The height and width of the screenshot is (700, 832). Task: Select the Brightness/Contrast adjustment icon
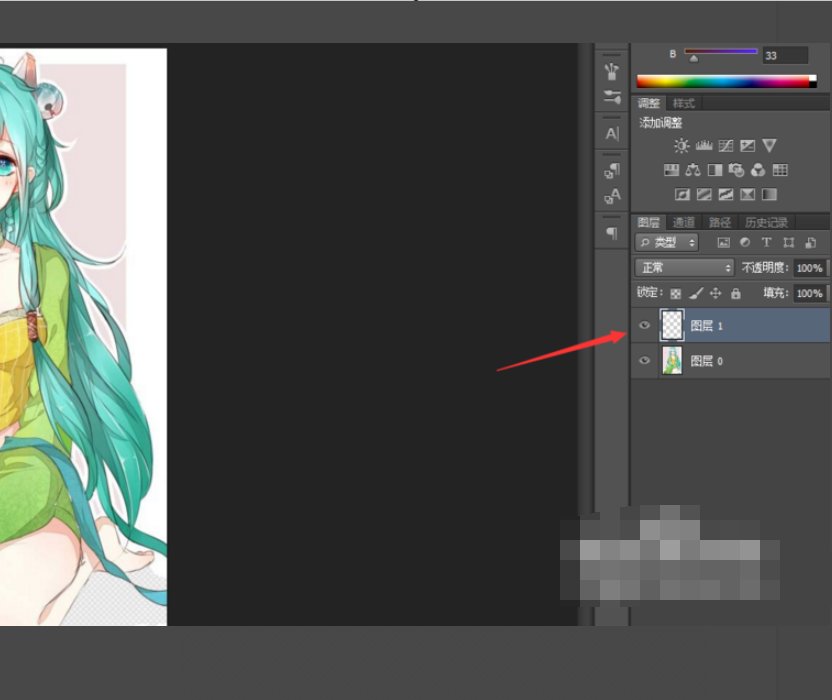(x=681, y=145)
